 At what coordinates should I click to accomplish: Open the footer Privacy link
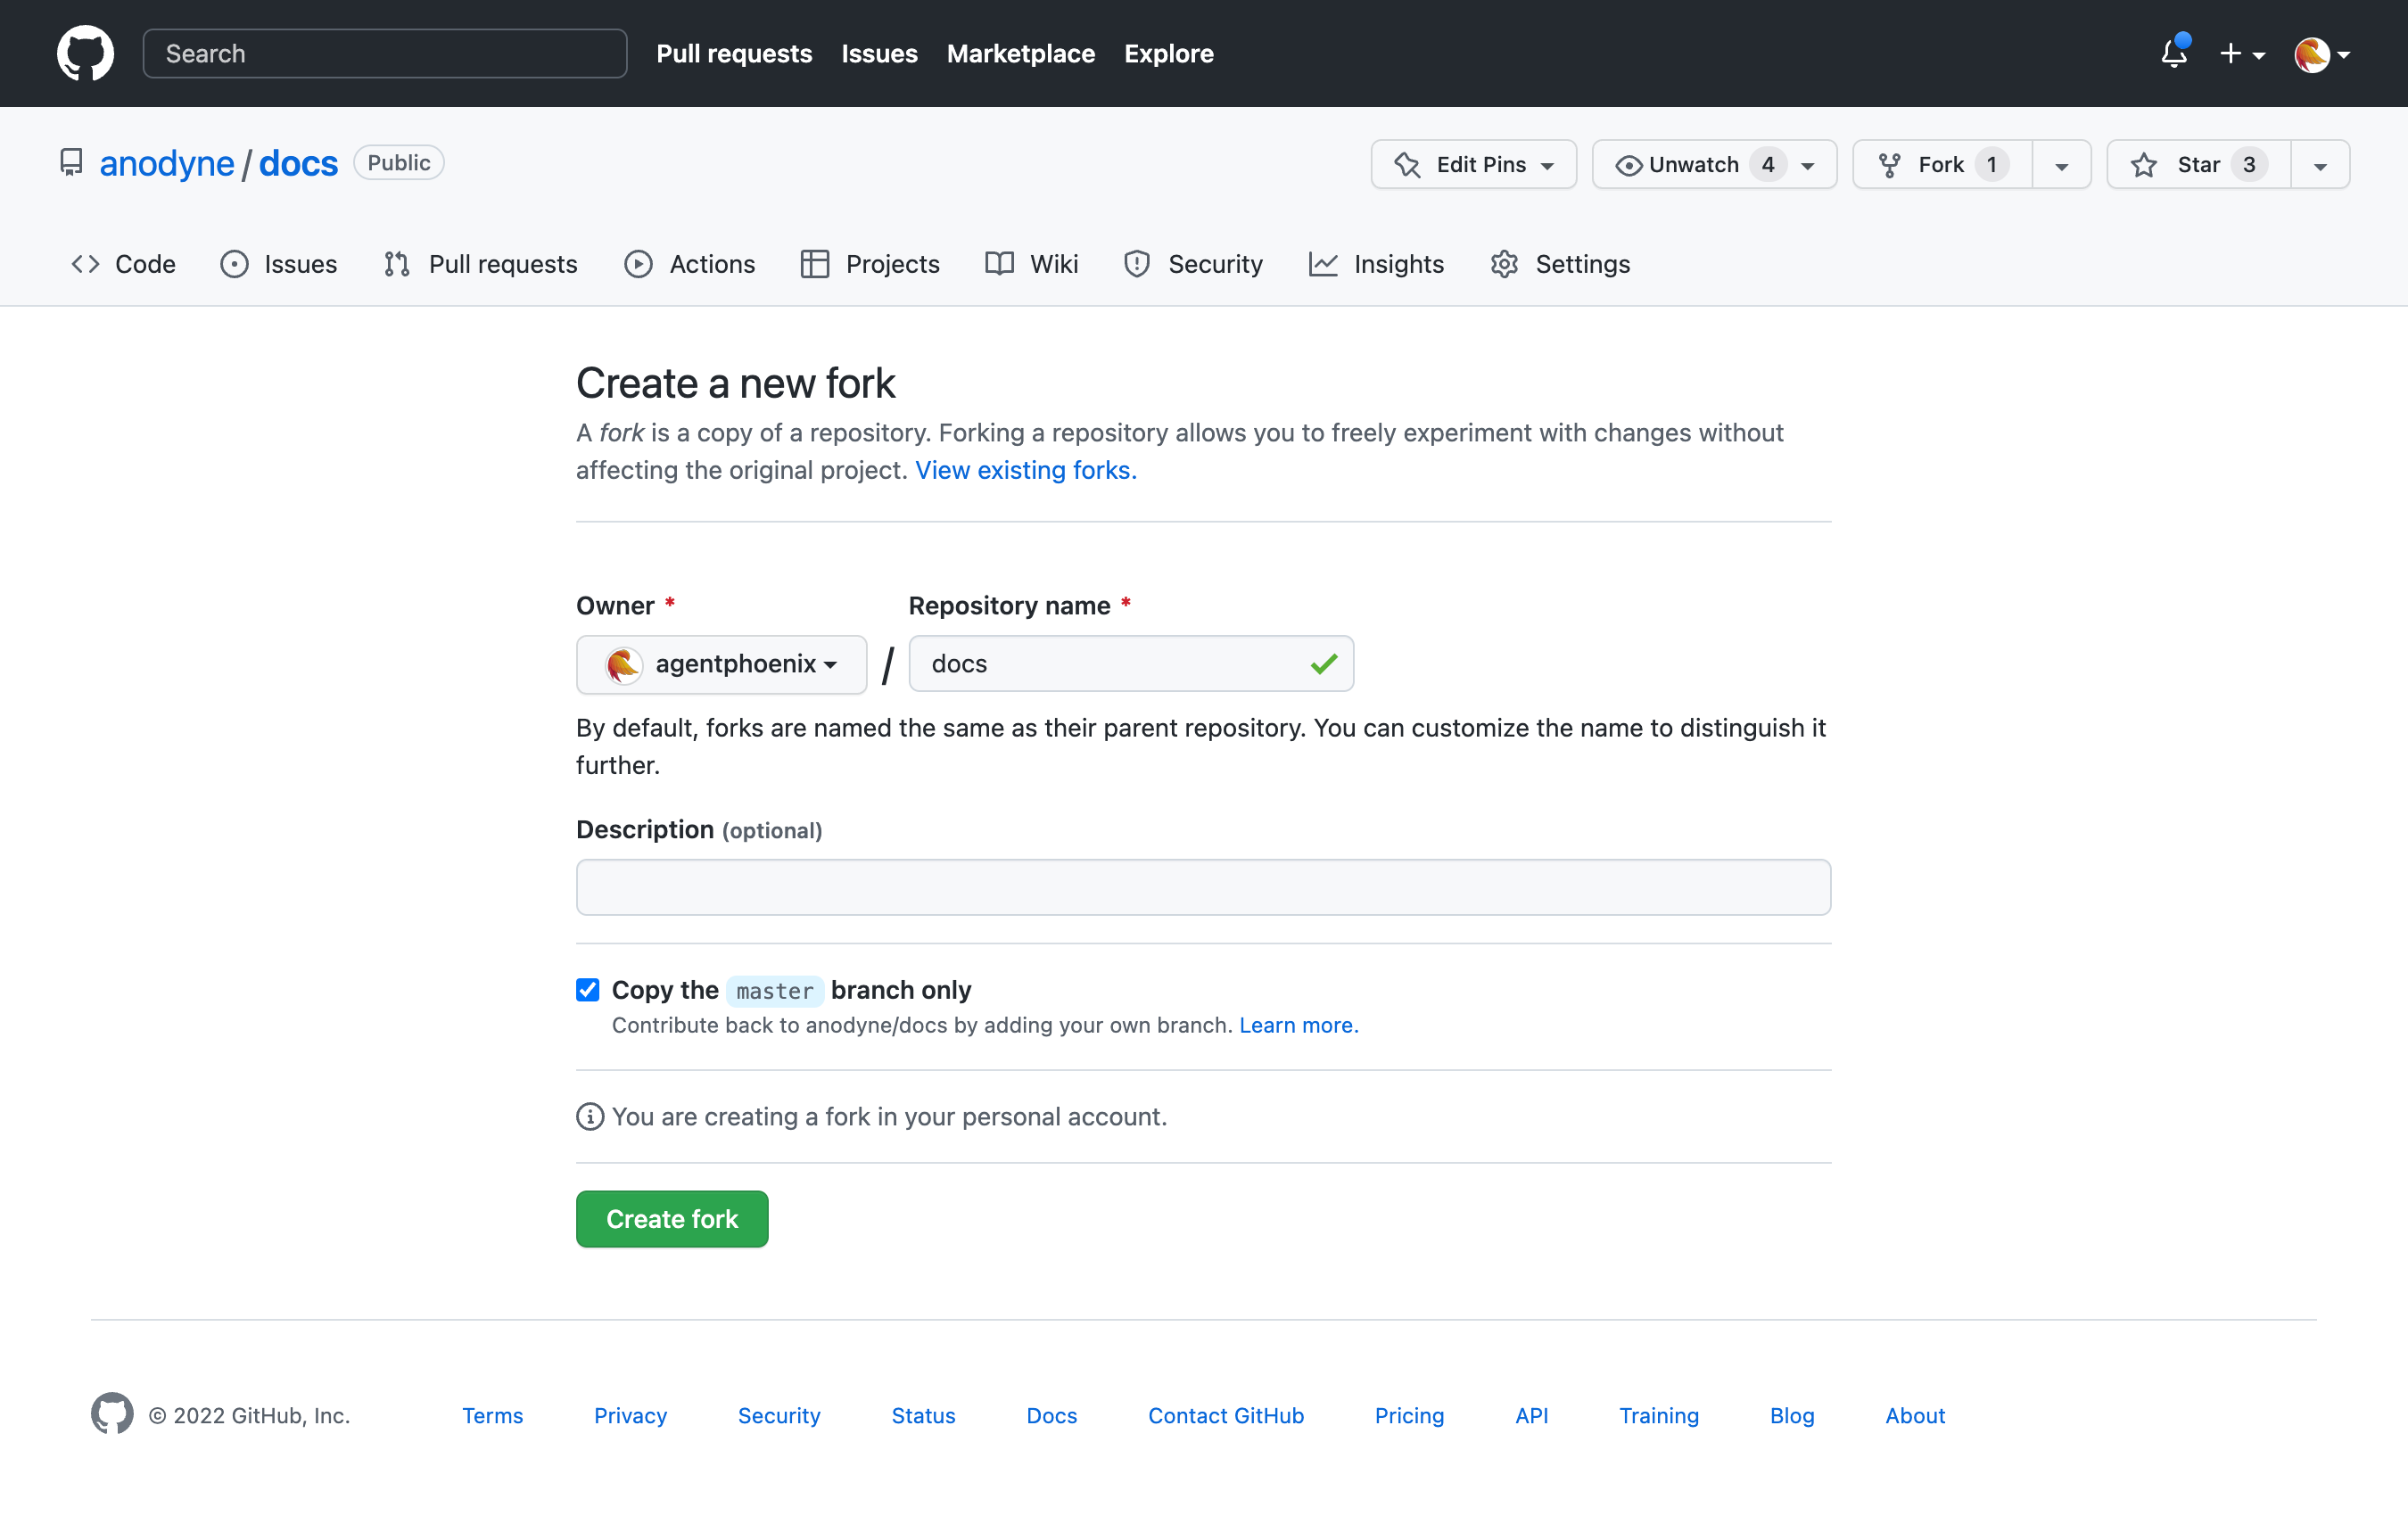630,1415
